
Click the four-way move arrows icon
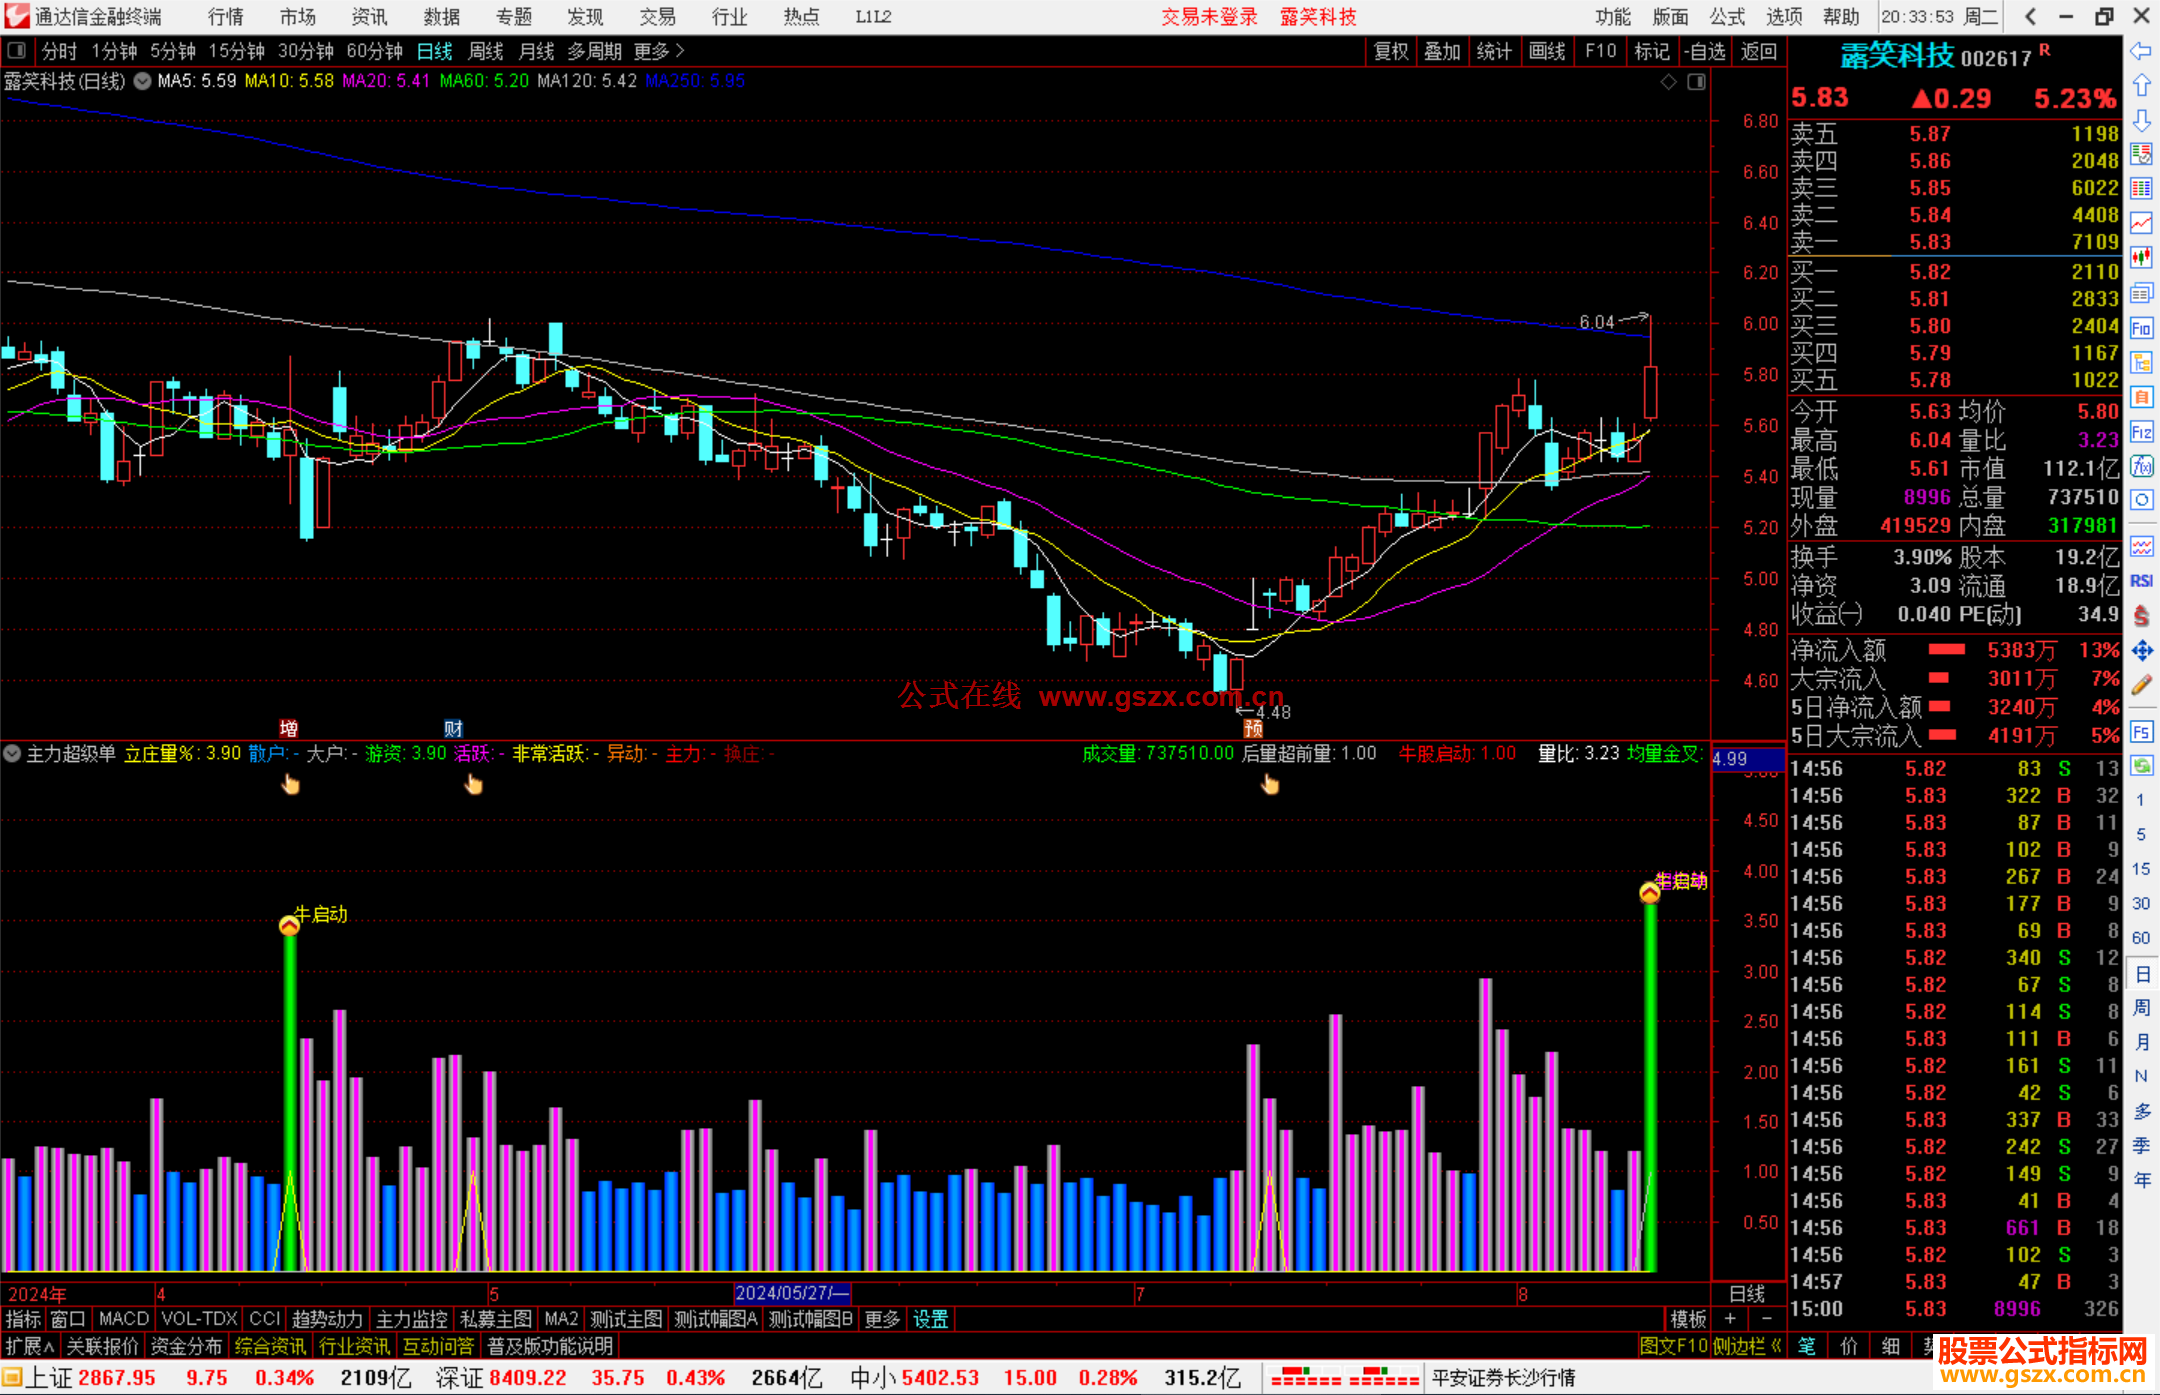tap(2141, 651)
